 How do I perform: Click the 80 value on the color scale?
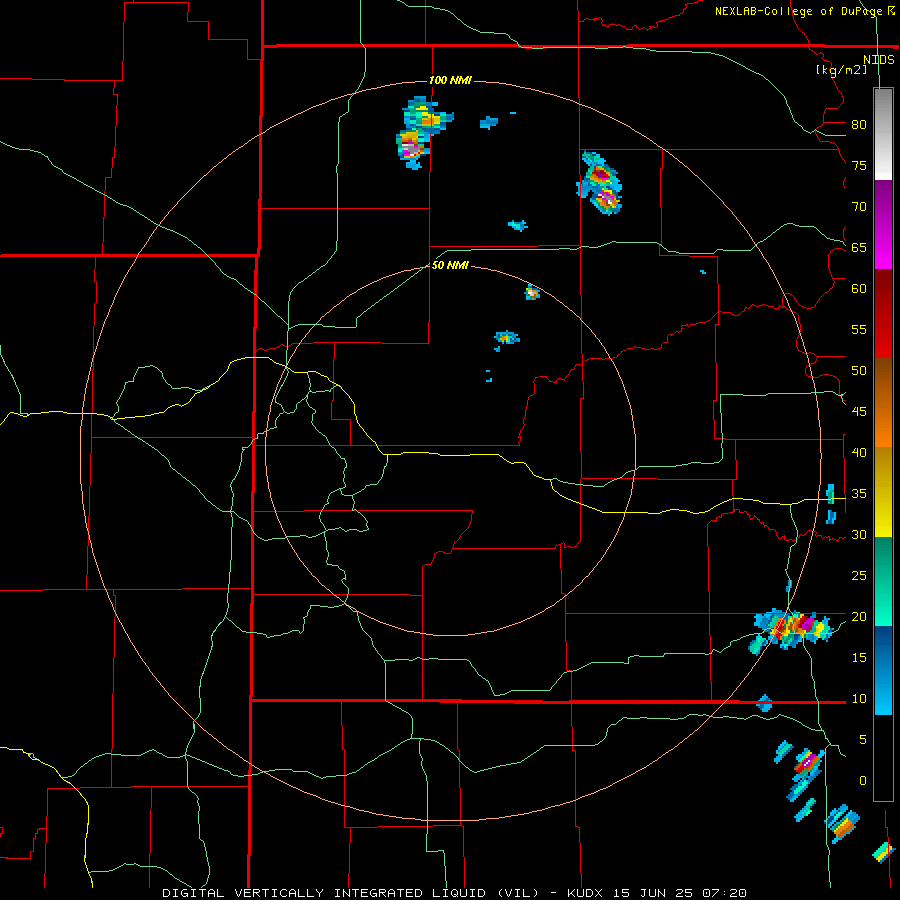(x=859, y=125)
